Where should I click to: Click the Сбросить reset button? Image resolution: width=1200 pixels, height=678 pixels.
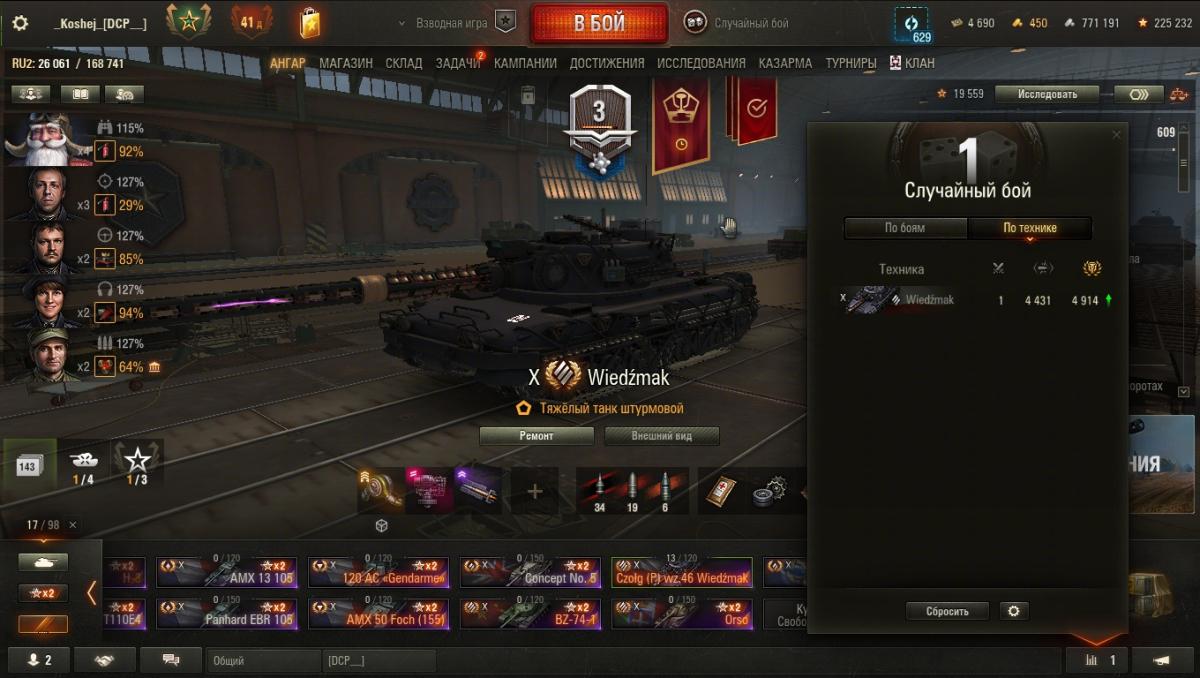click(x=947, y=611)
